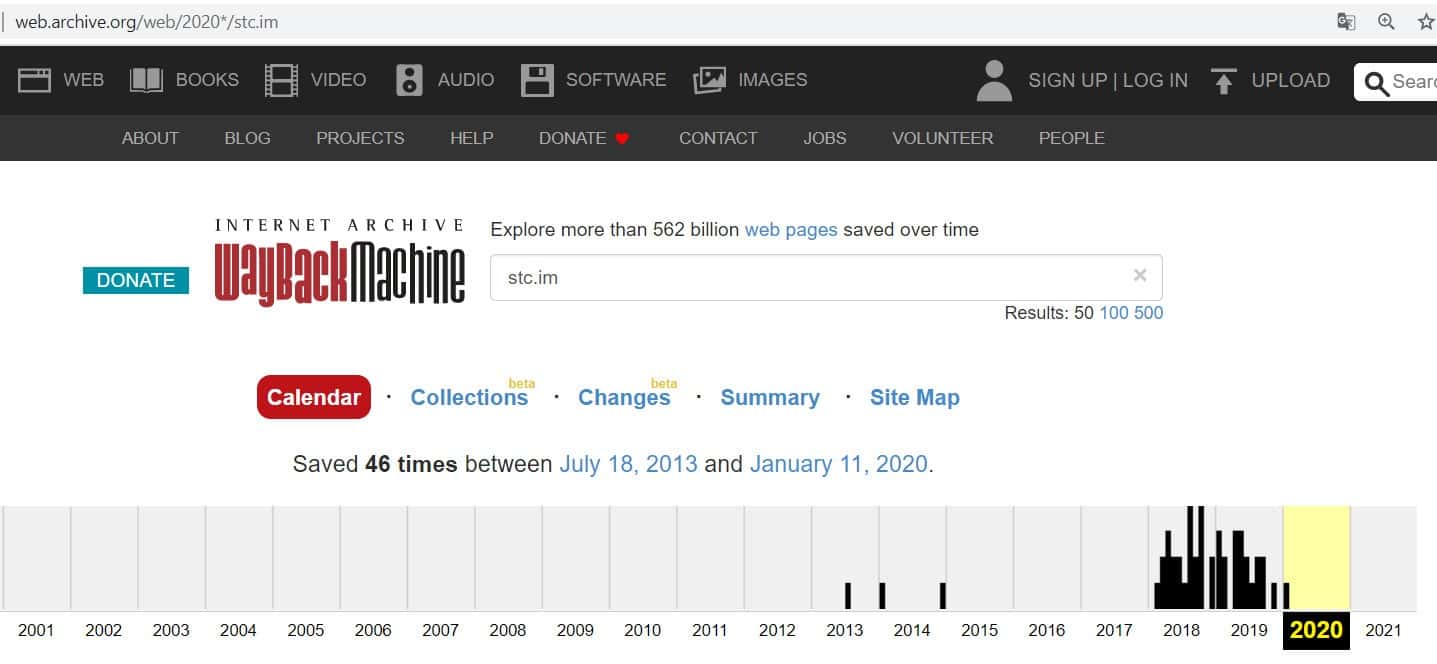1437x664 pixels.
Task: Click the red heart next to Donate
Action: point(622,139)
